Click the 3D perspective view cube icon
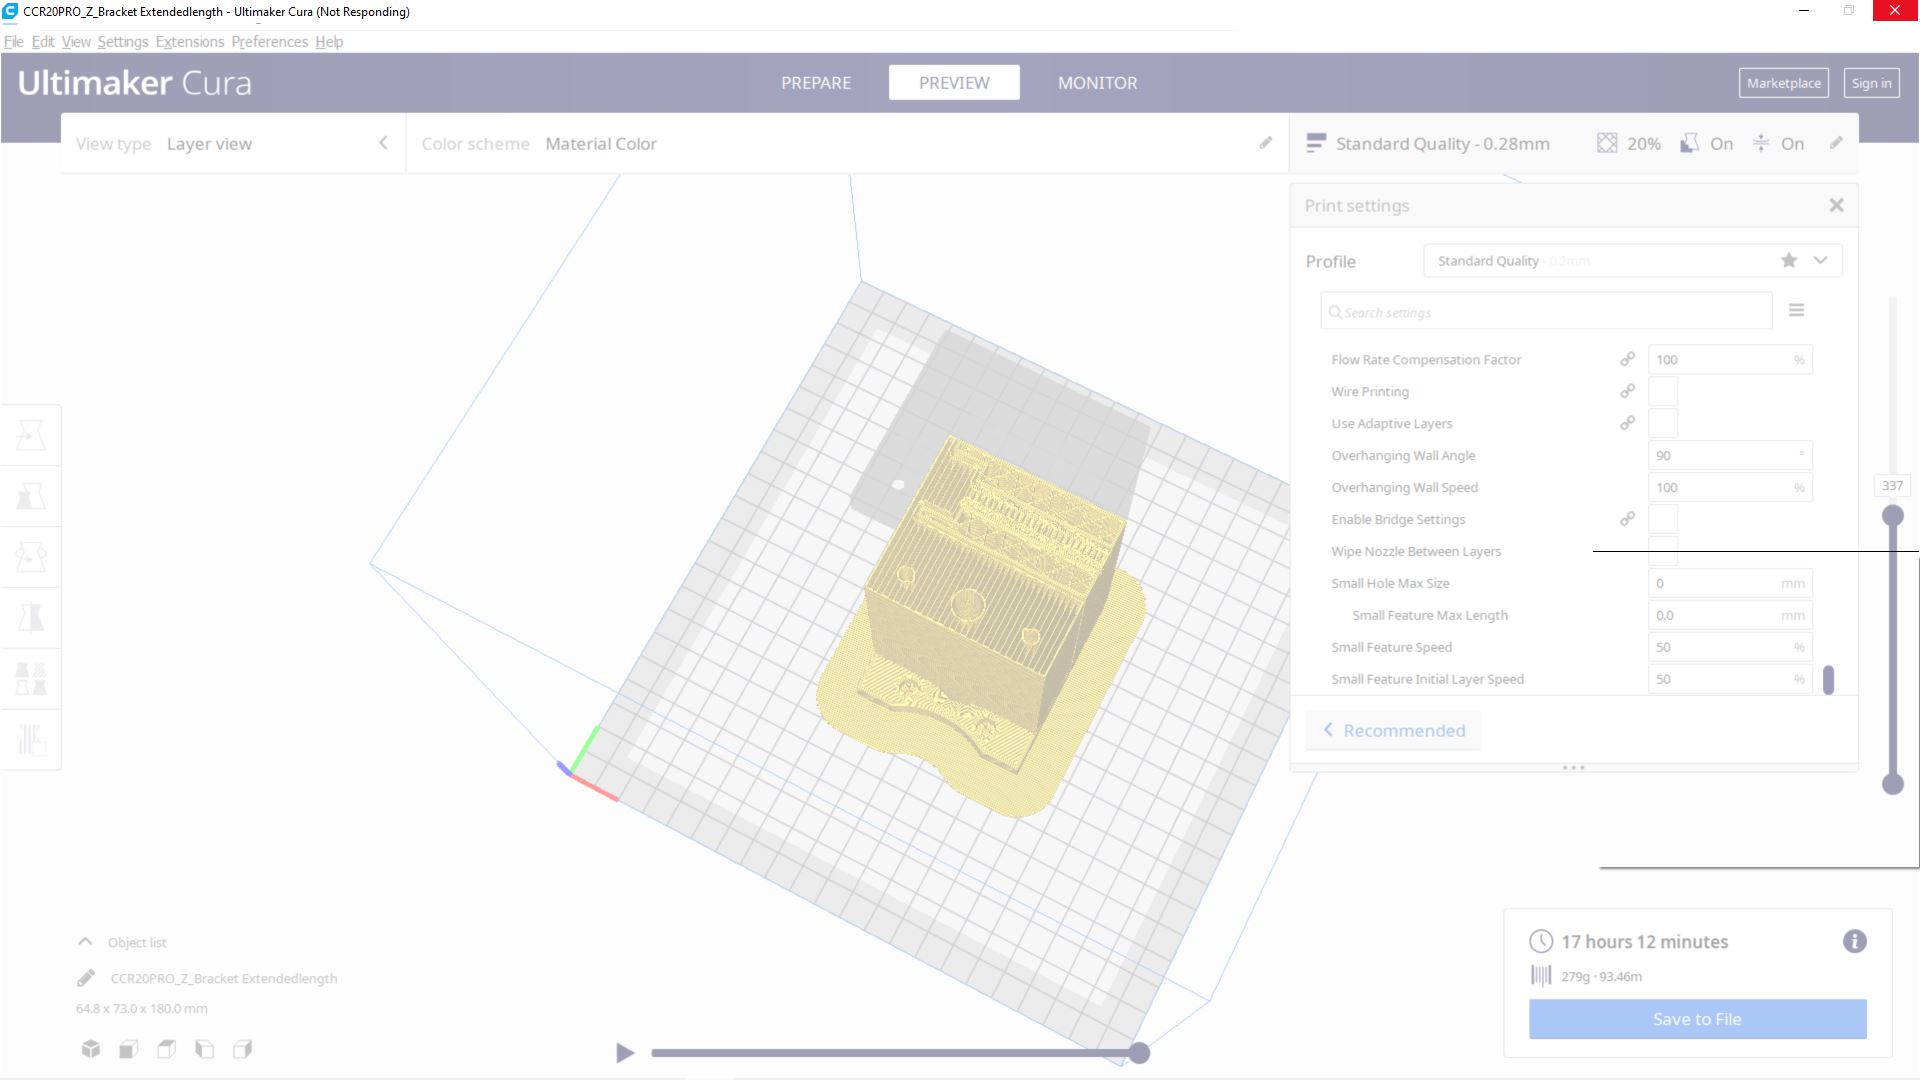Screen dimensions: 1920x1080 coord(91,1049)
